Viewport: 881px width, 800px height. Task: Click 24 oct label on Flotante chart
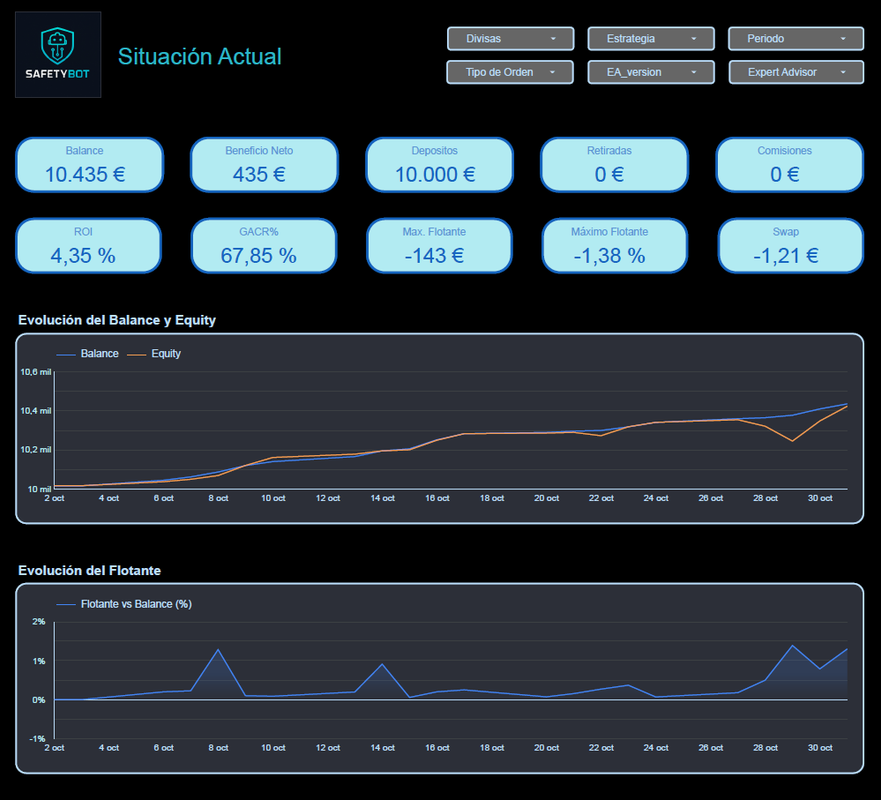pos(656,748)
